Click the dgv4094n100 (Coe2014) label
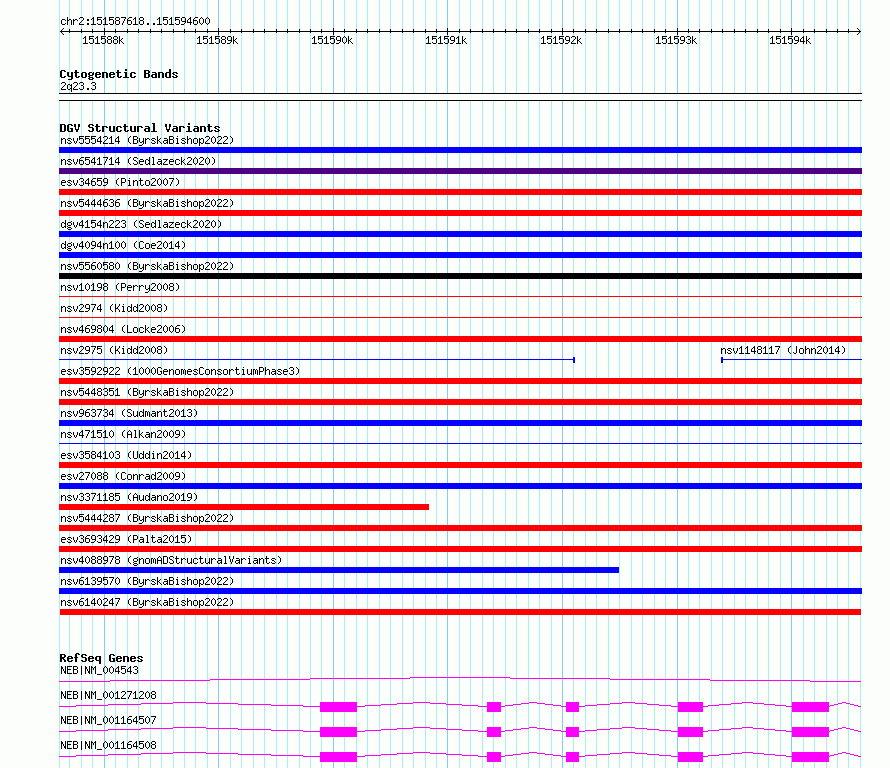 [x=123, y=245]
